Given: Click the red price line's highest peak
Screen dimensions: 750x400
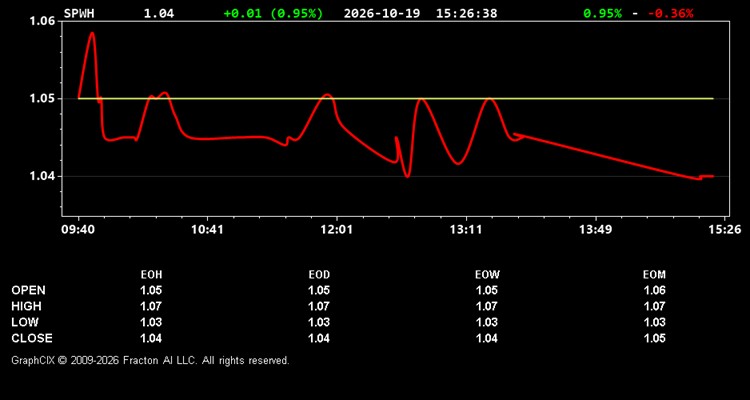Looking at the screenshot, I should point(92,33).
